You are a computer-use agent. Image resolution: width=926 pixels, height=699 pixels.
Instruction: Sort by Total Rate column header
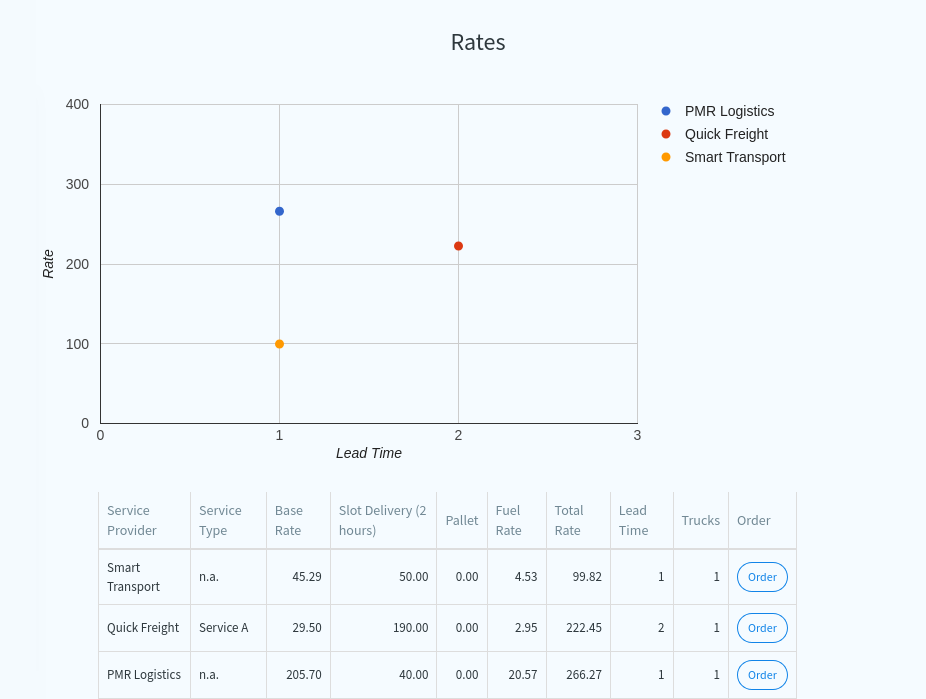pos(569,520)
